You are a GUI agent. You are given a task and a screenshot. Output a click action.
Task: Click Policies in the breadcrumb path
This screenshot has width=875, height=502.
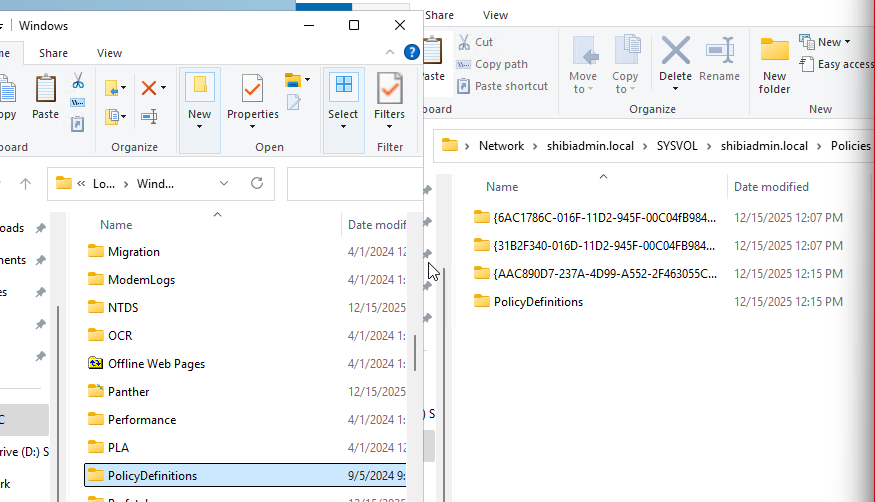(x=850, y=146)
